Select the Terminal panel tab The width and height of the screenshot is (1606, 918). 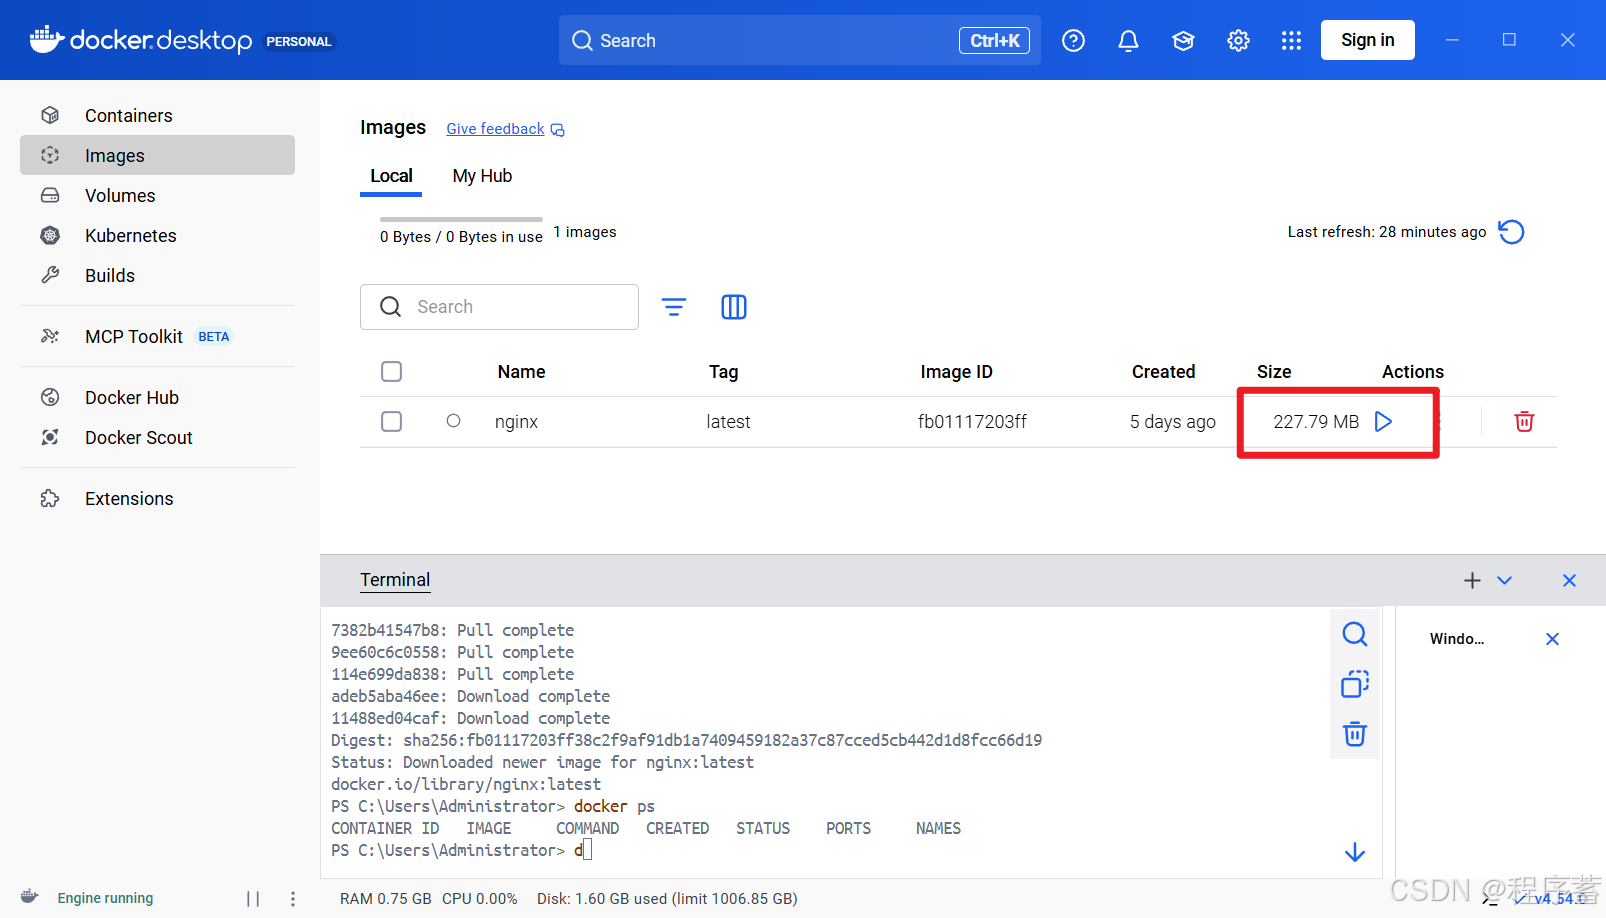tap(395, 580)
